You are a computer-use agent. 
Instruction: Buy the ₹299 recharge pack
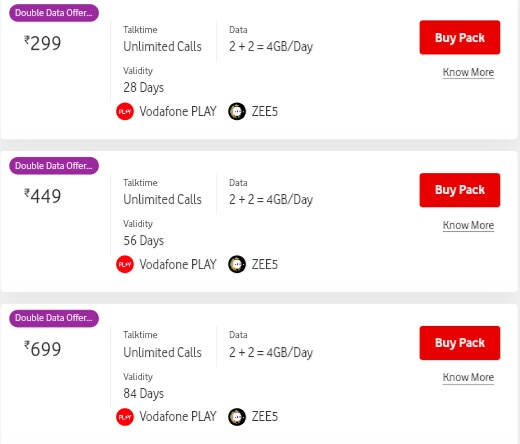coord(460,37)
